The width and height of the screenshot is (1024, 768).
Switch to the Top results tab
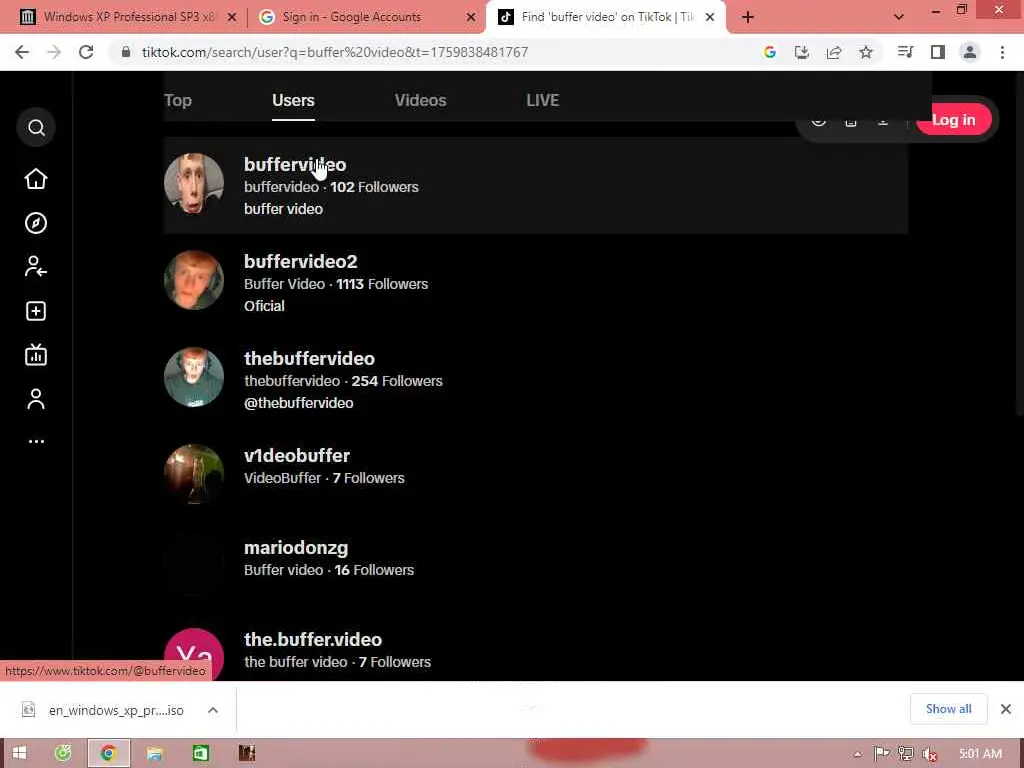tap(178, 101)
